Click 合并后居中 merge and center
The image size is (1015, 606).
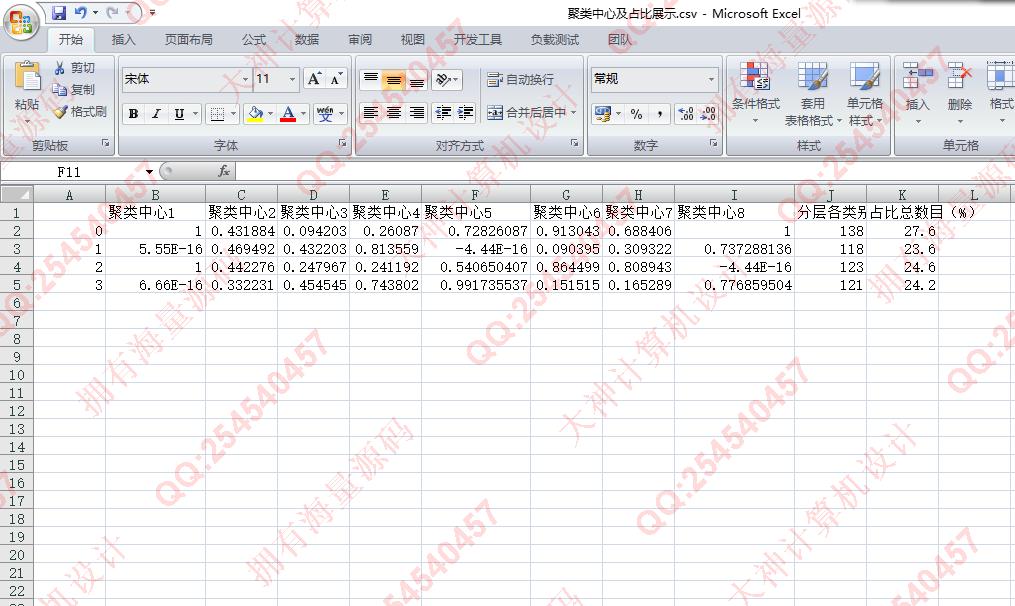click(x=526, y=113)
